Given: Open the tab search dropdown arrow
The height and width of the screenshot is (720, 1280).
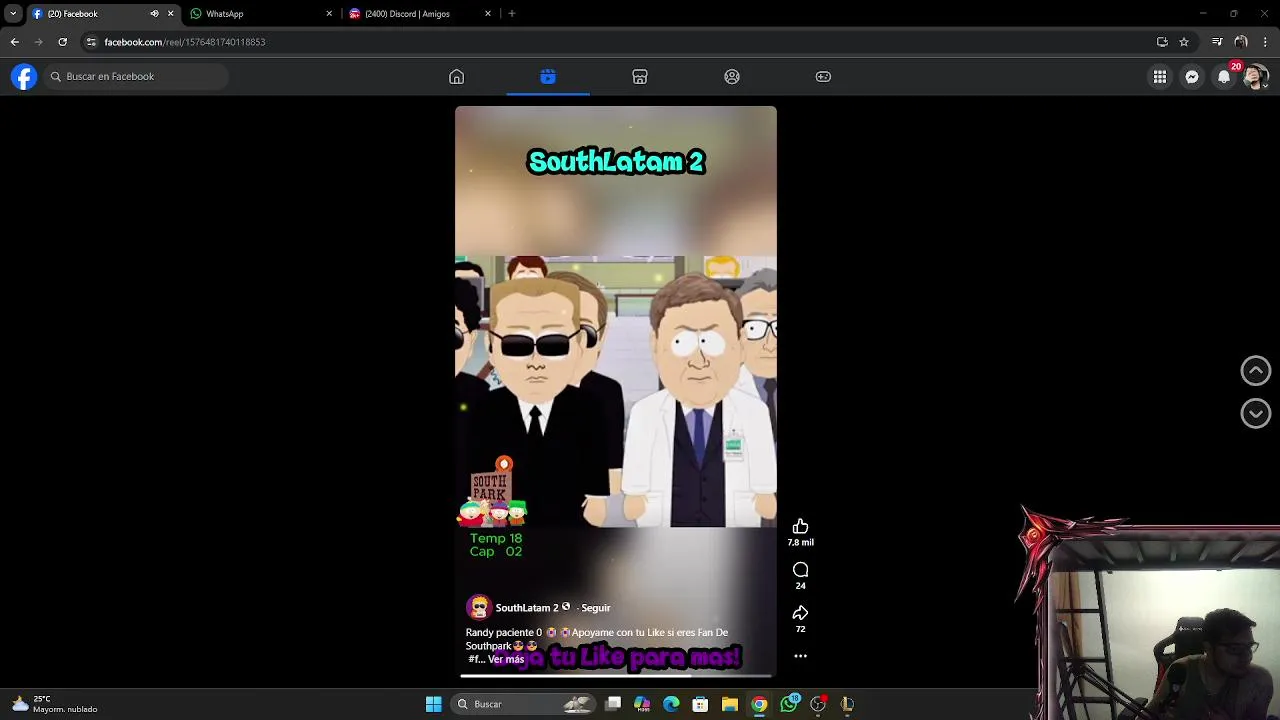Looking at the screenshot, I should [13, 14].
